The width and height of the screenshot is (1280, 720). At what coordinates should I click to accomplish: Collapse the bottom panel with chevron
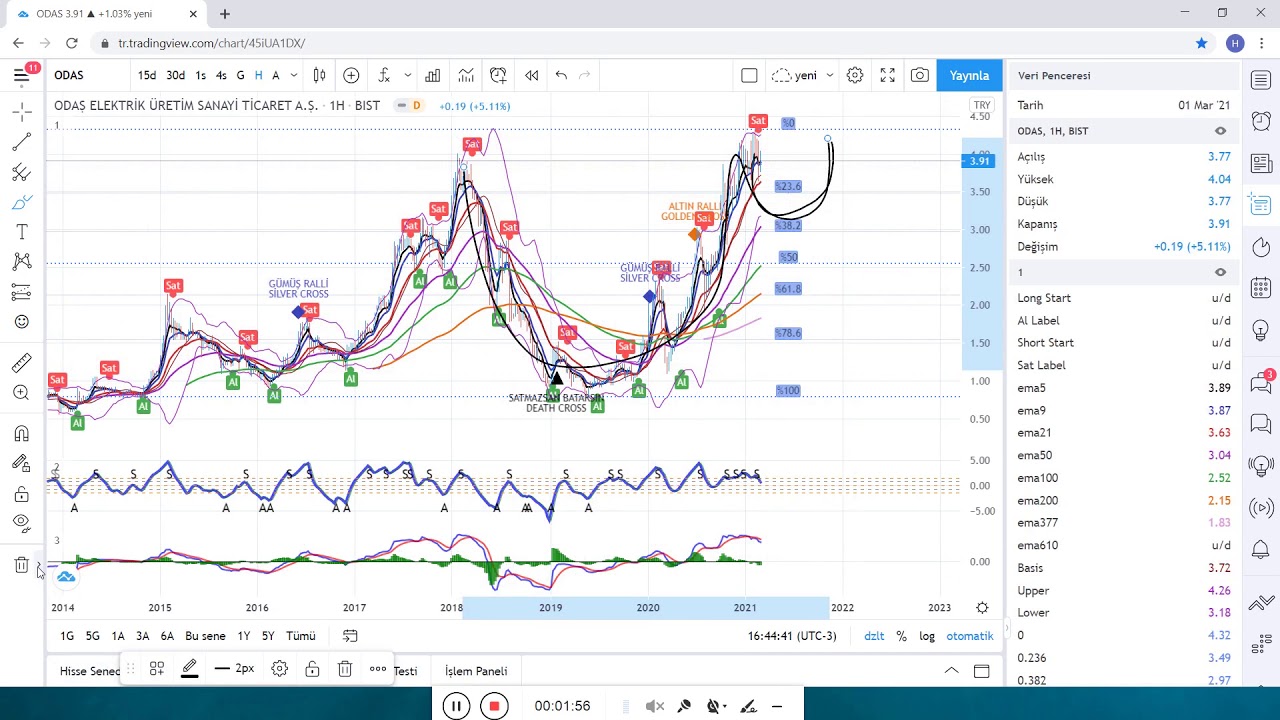pos(951,671)
